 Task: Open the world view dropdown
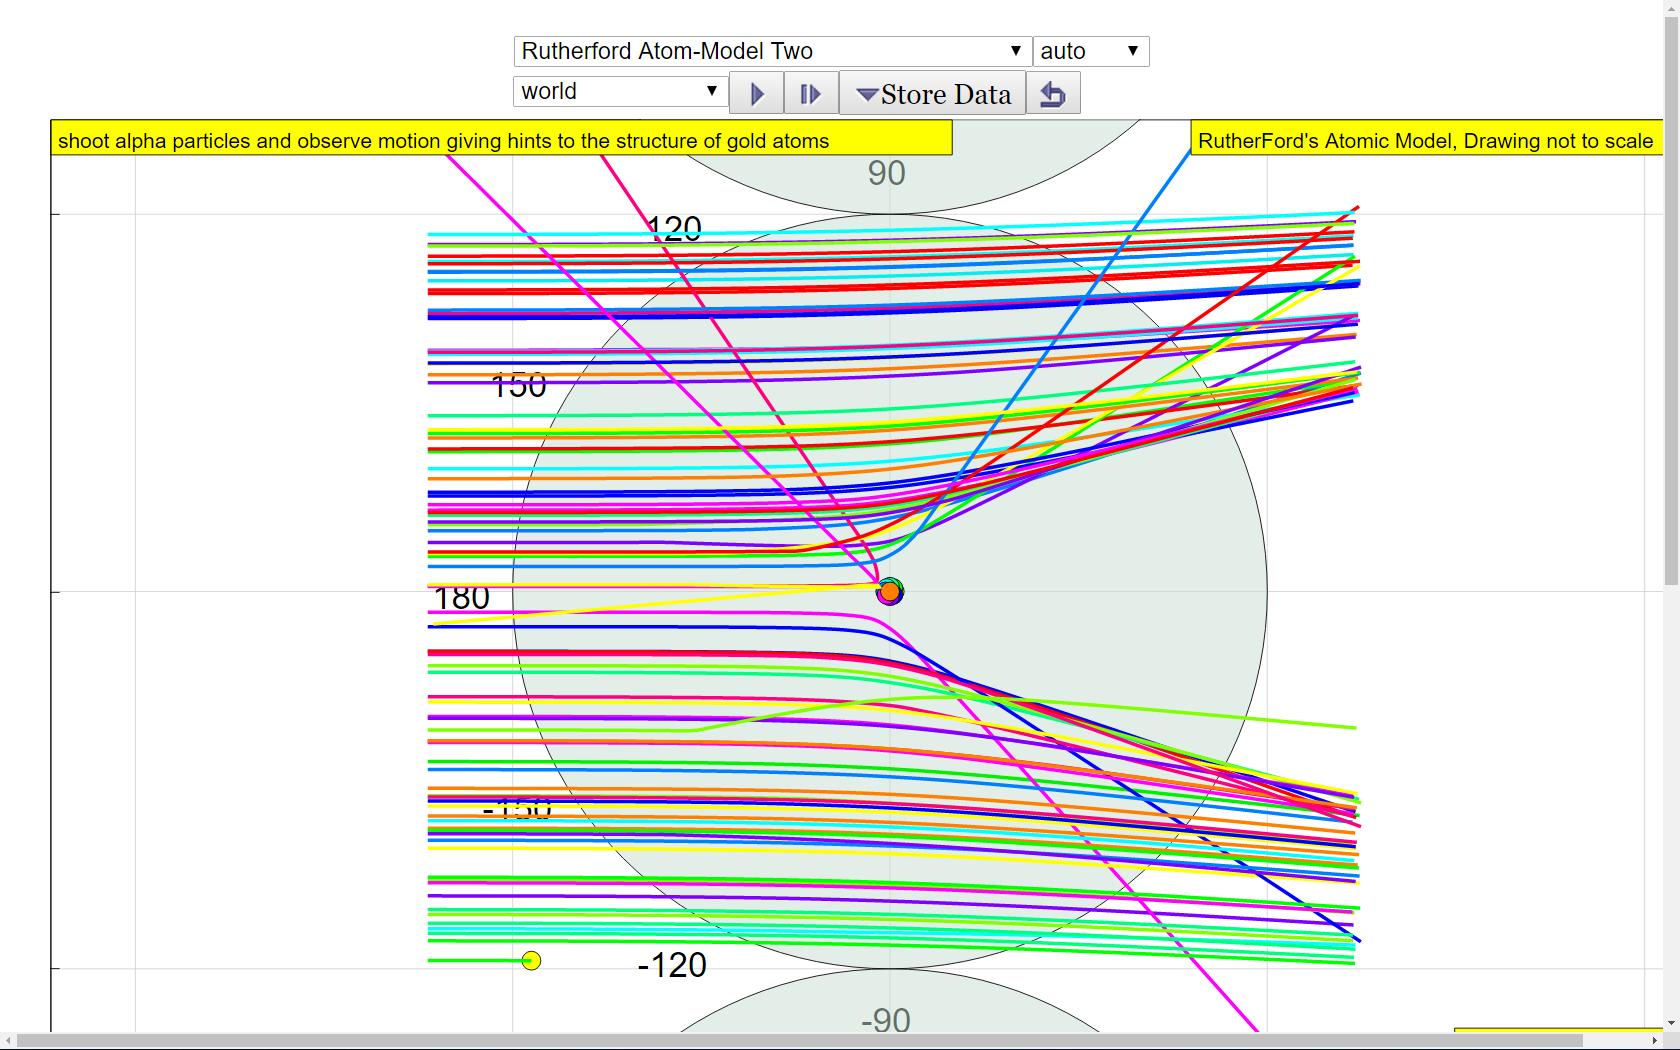pyautogui.click(x=621, y=91)
